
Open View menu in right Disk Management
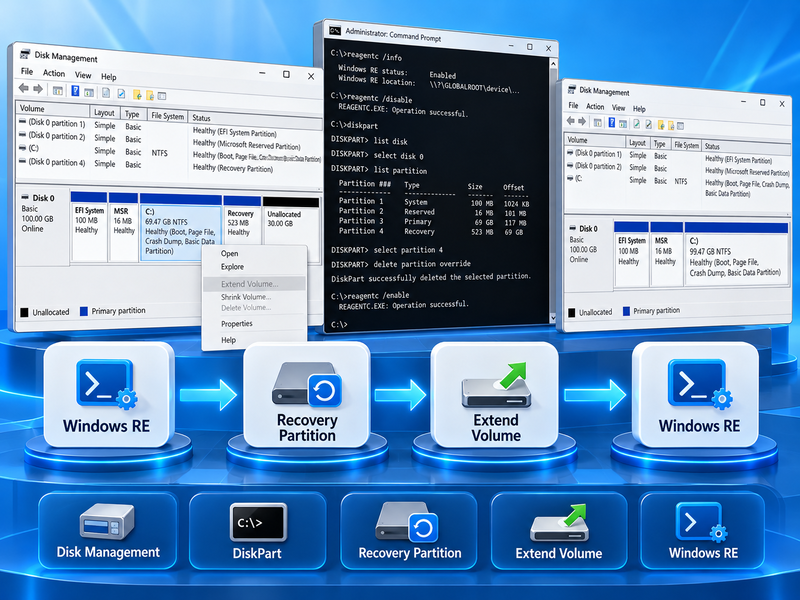(618, 108)
